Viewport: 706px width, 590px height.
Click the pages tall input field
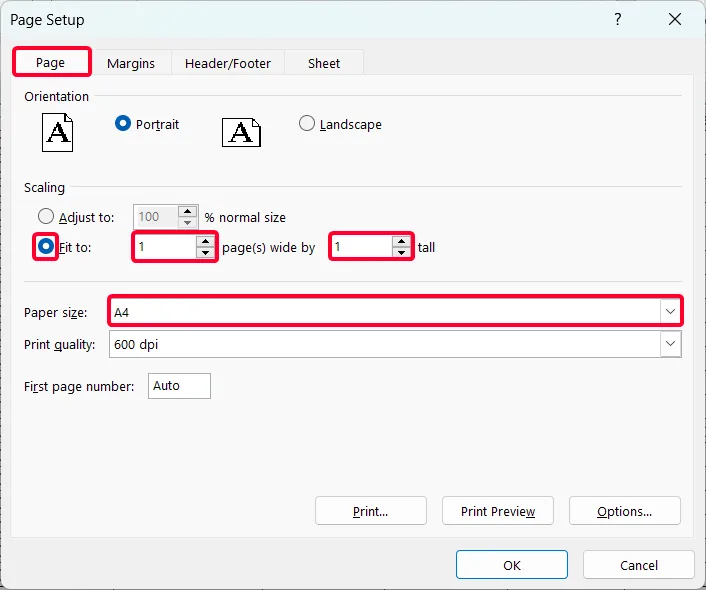pyautogui.click(x=362, y=246)
